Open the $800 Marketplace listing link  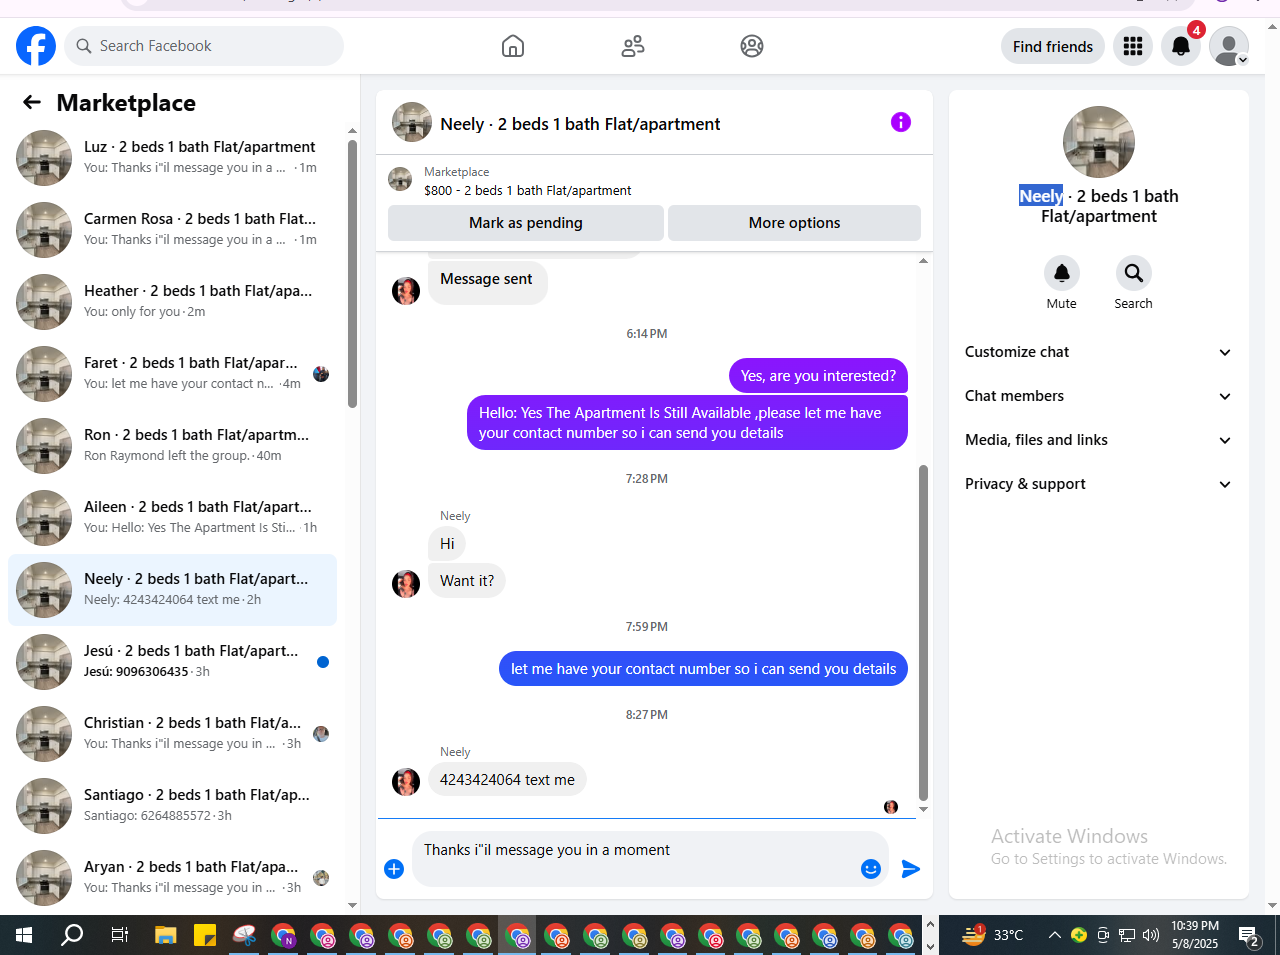click(527, 190)
